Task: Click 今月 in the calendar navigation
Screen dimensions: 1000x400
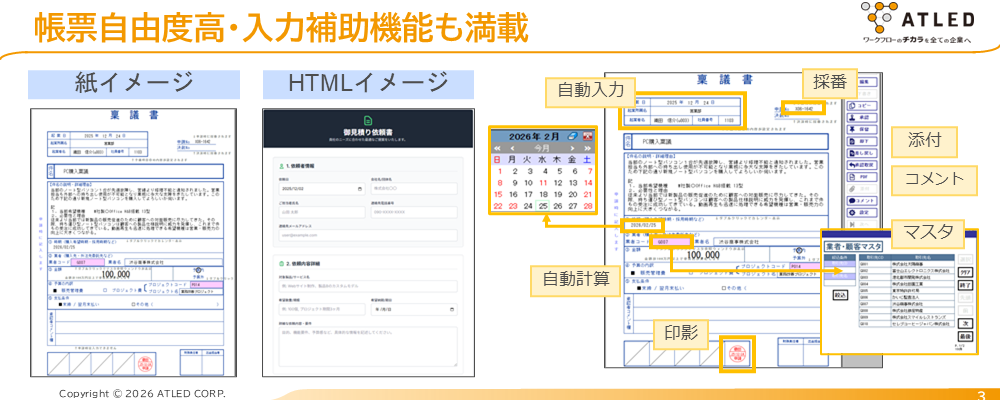Action: 542,148
